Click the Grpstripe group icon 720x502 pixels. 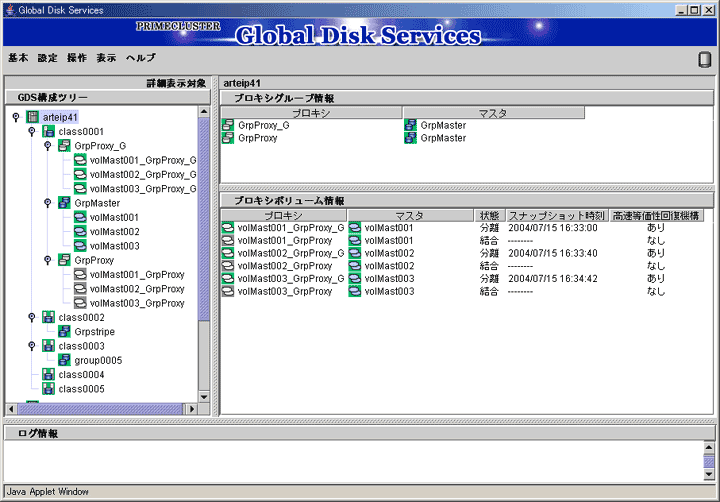[x=64, y=331]
